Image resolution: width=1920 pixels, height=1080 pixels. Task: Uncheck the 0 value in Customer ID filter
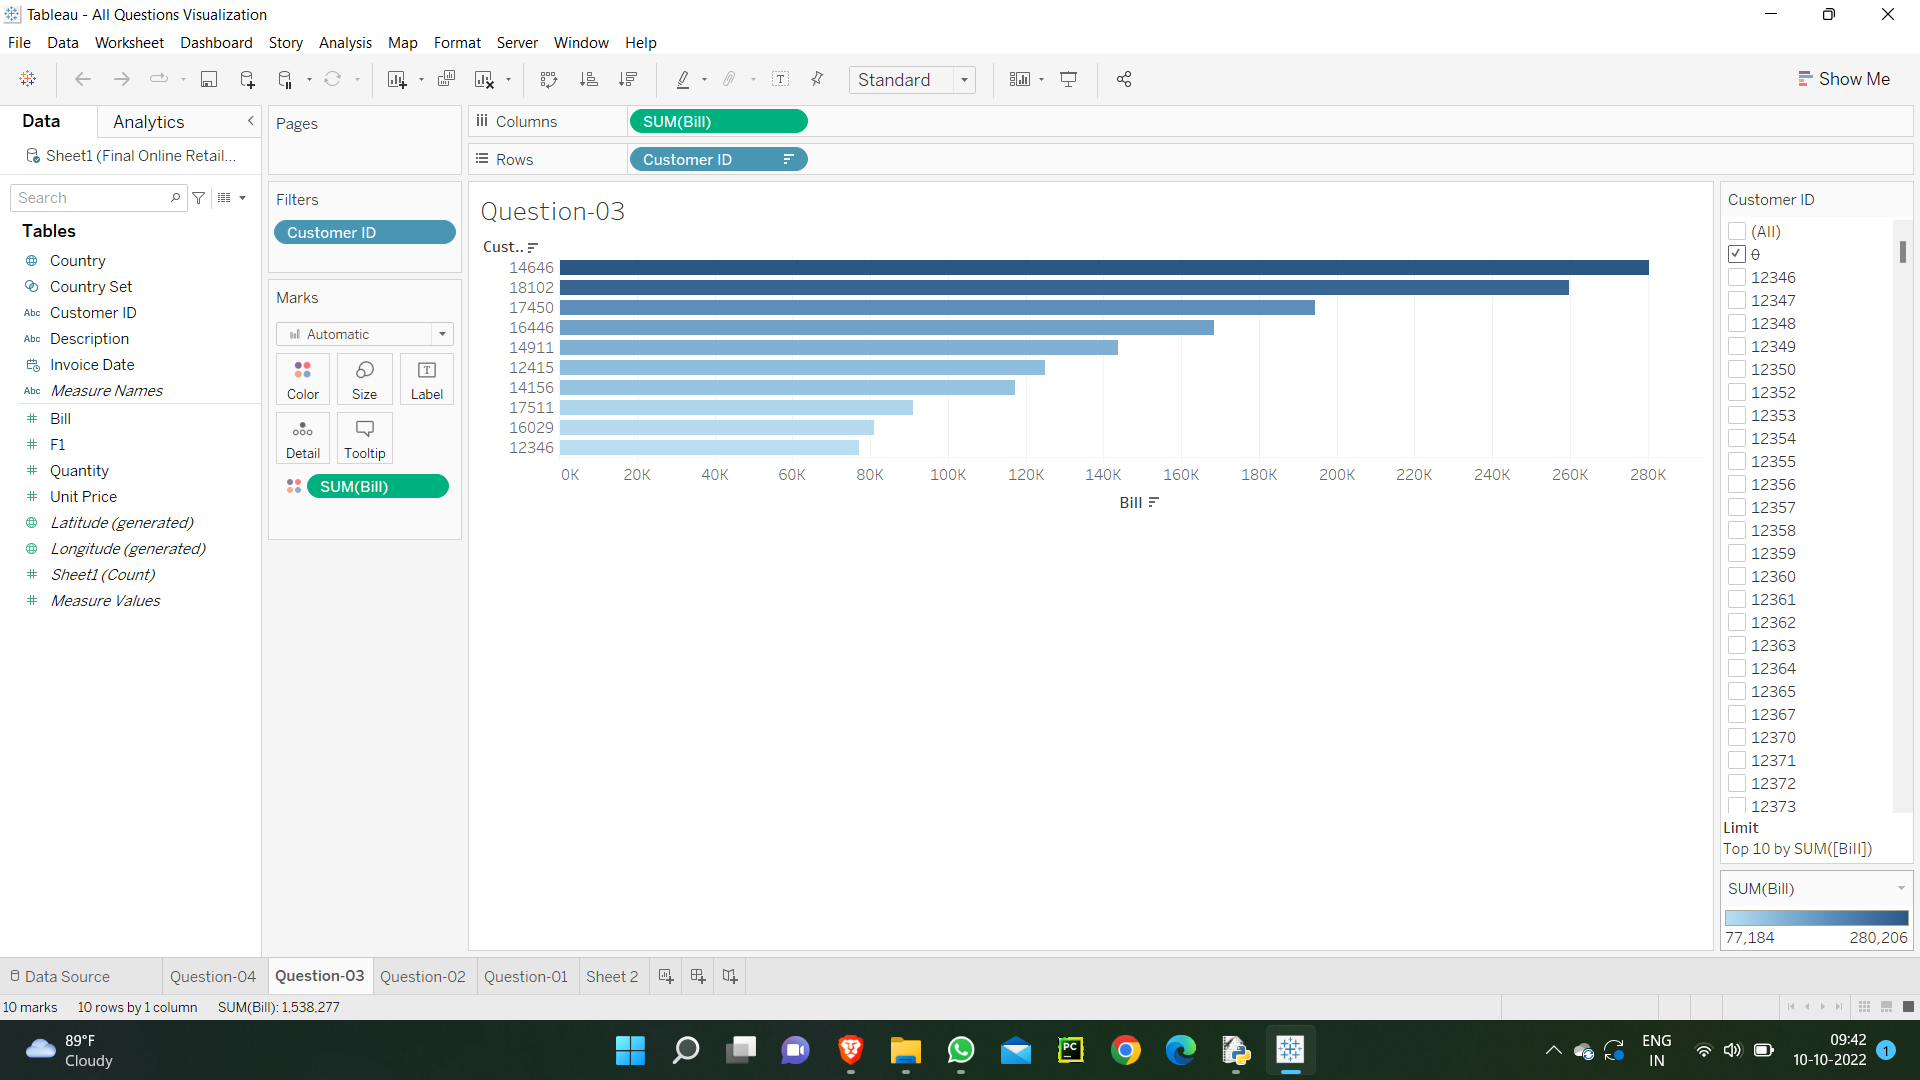[x=1737, y=254]
